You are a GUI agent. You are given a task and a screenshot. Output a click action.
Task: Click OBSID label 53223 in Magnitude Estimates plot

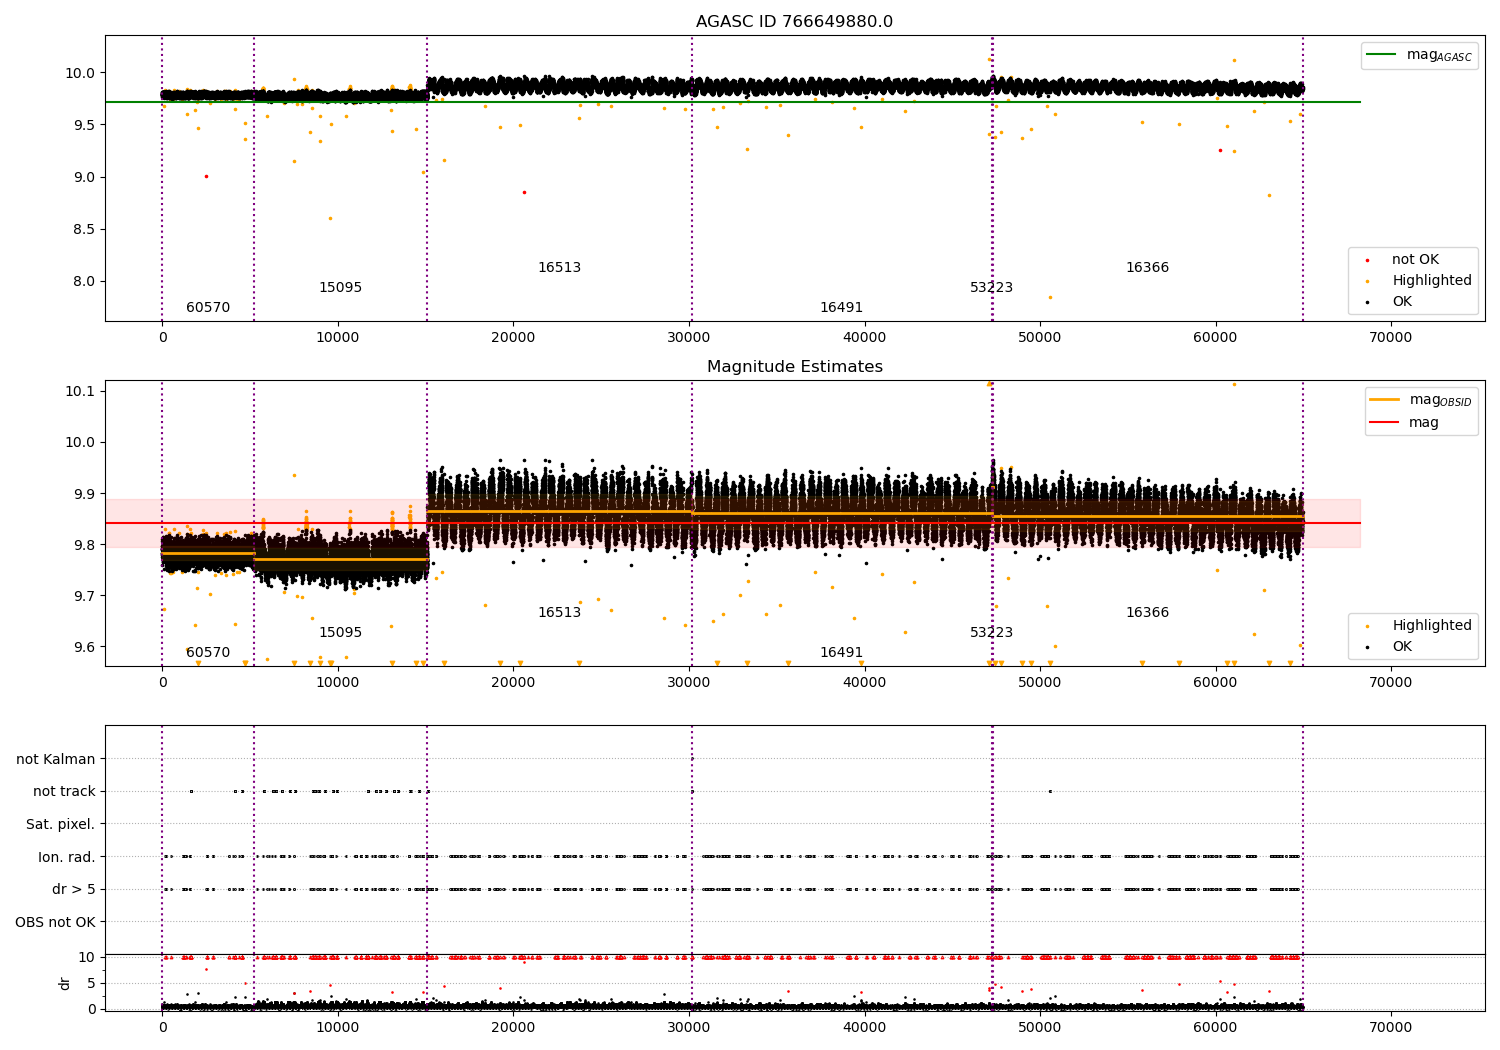tap(991, 633)
